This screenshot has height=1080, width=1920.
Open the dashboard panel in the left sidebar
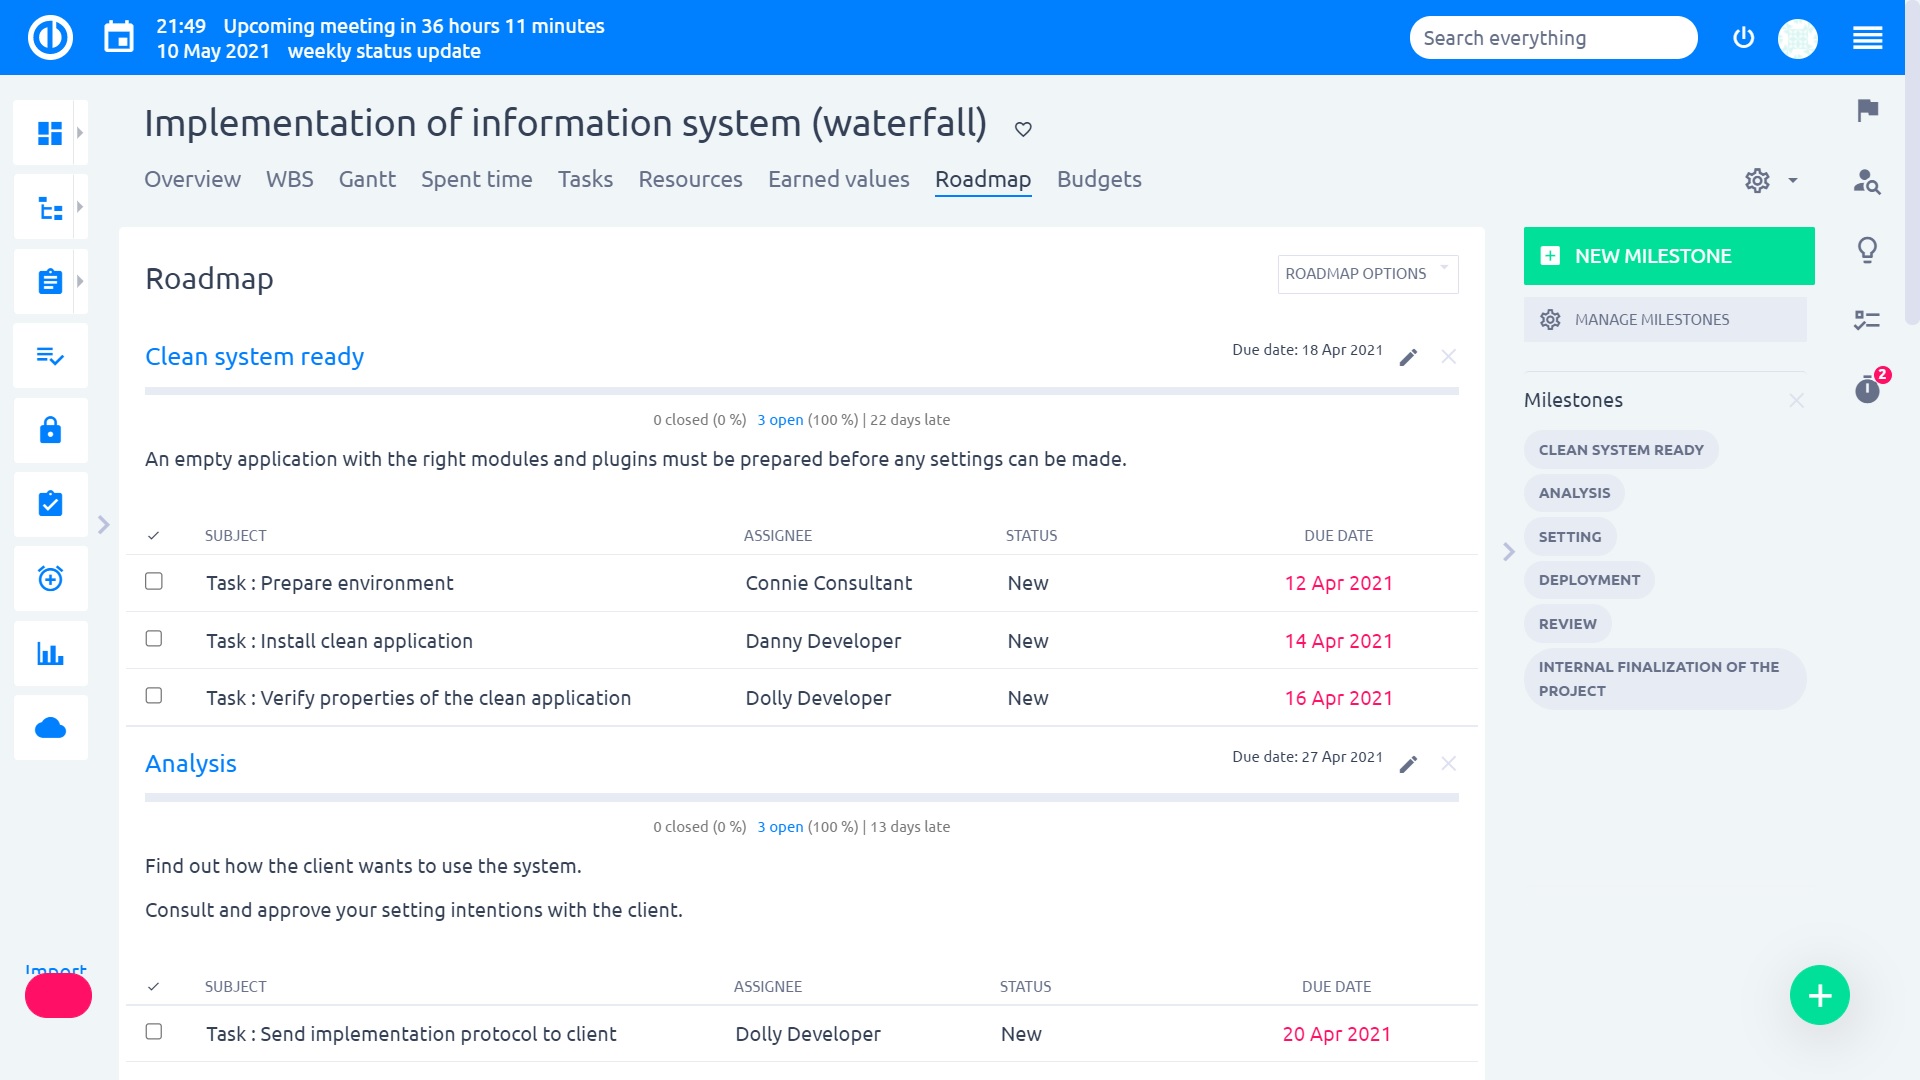pos(49,131)
